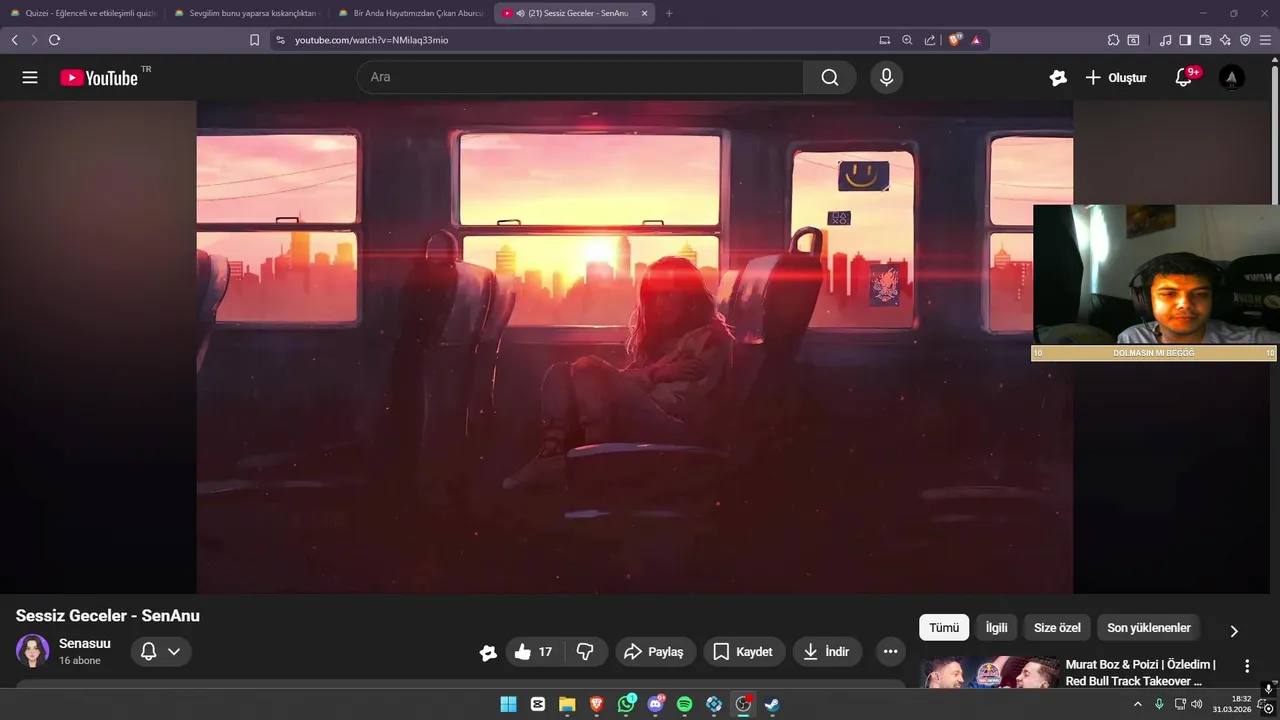This screenshot has height=720, width=1280.
Task: Open the Senasuu channel name link
Action: coord(85,643)
